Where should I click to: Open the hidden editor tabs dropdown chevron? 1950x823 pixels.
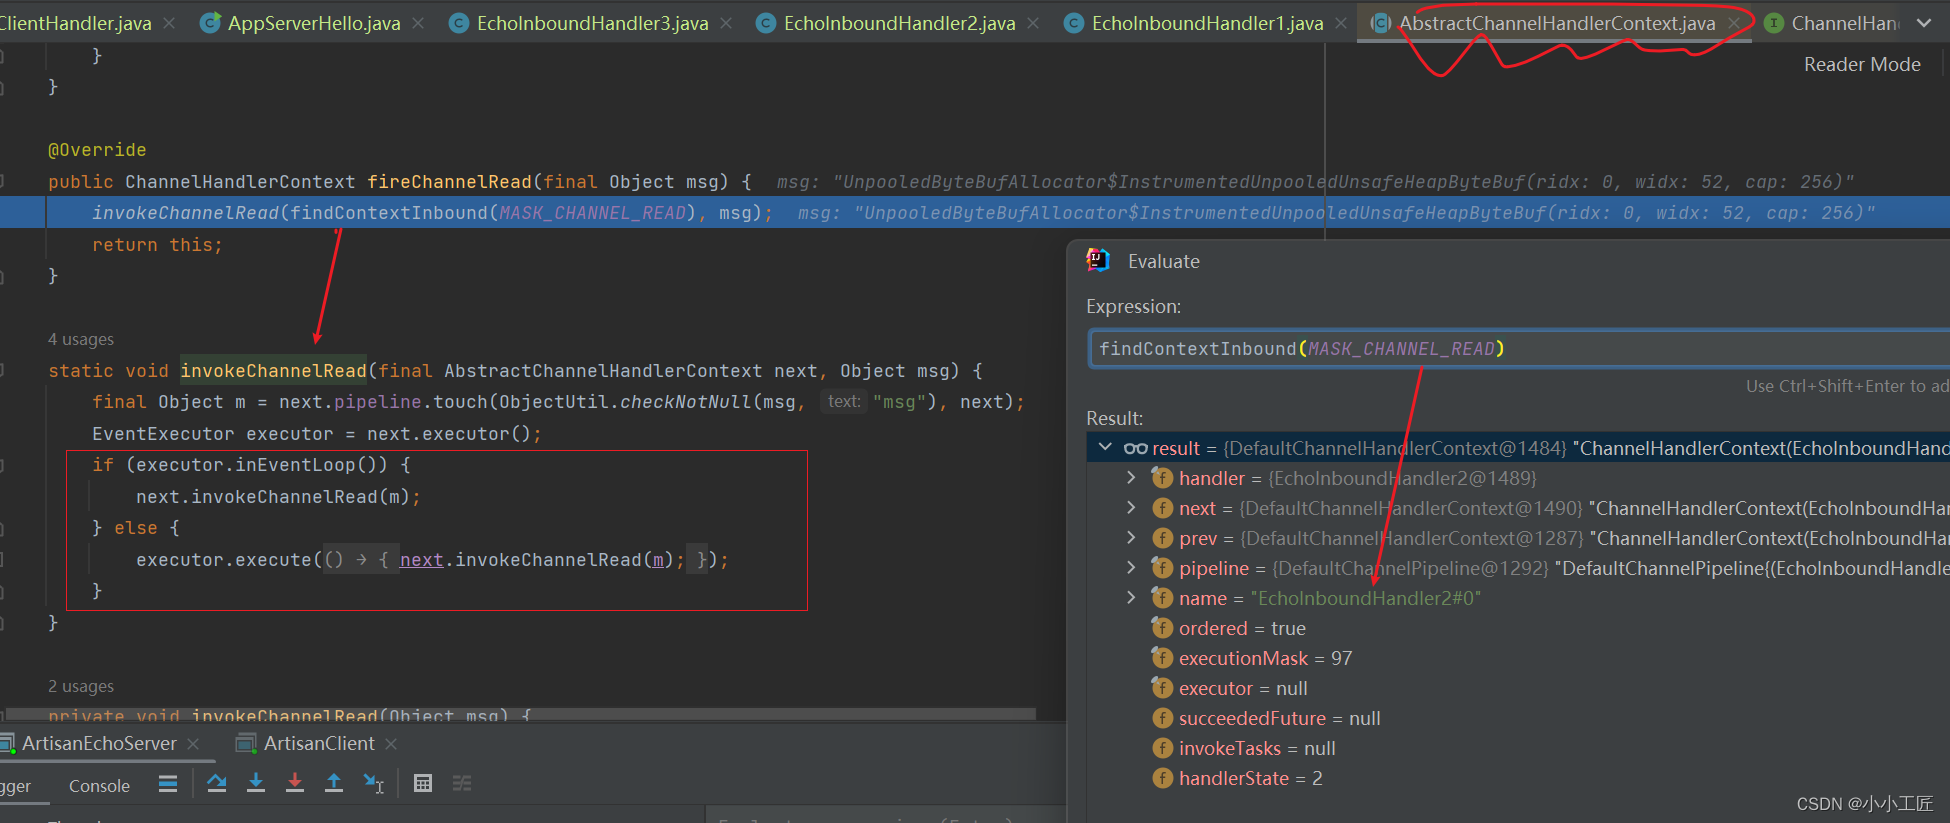[x=1924, y=23]
